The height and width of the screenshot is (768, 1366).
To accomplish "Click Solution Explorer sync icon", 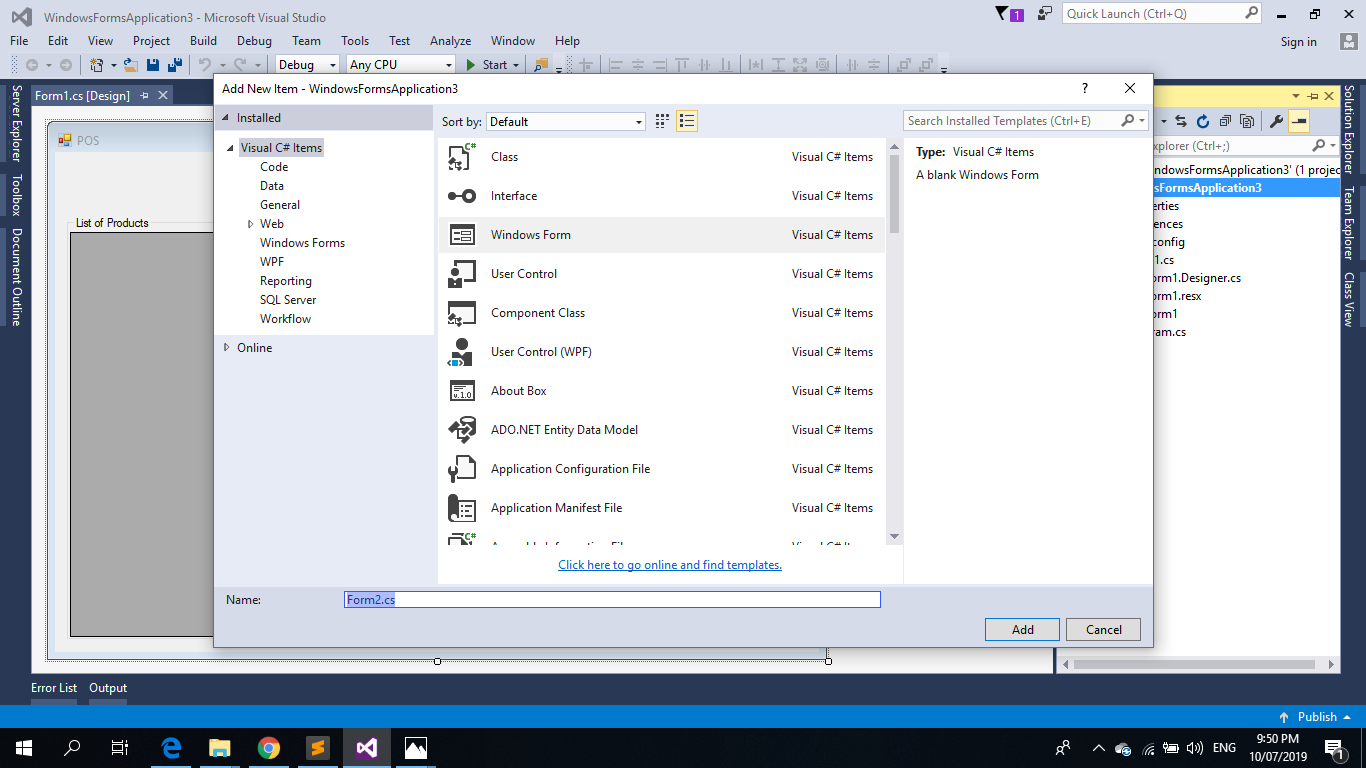I will coord(1181,121).
